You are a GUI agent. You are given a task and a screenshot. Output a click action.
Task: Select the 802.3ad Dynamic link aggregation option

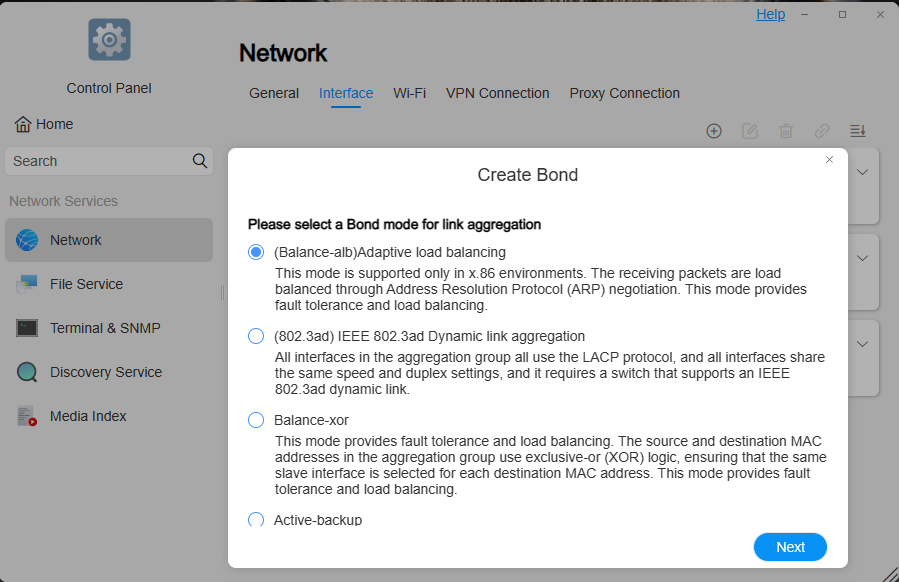256,336
